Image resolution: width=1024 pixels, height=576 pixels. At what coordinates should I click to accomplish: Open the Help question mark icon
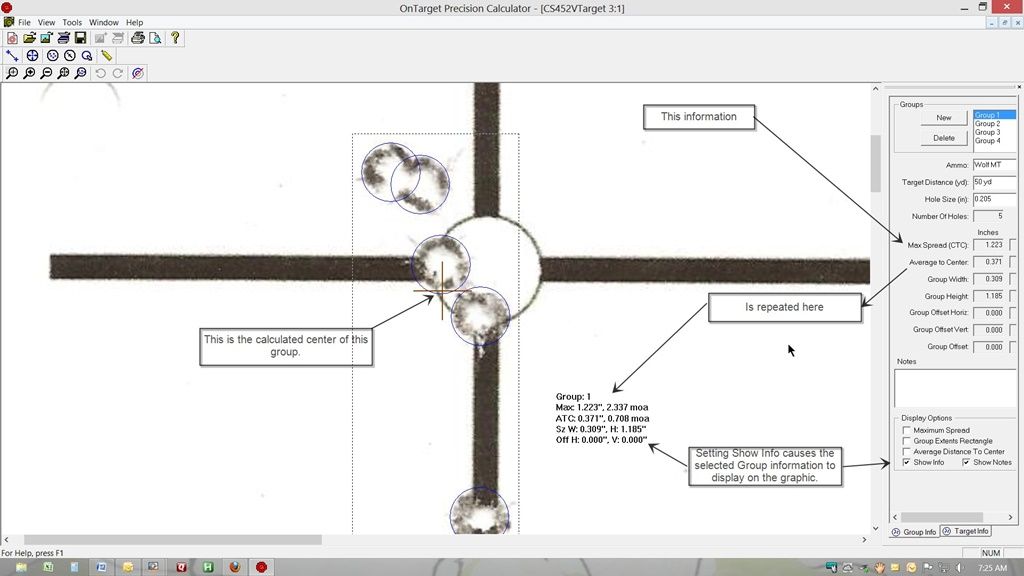tap(174, 38)
